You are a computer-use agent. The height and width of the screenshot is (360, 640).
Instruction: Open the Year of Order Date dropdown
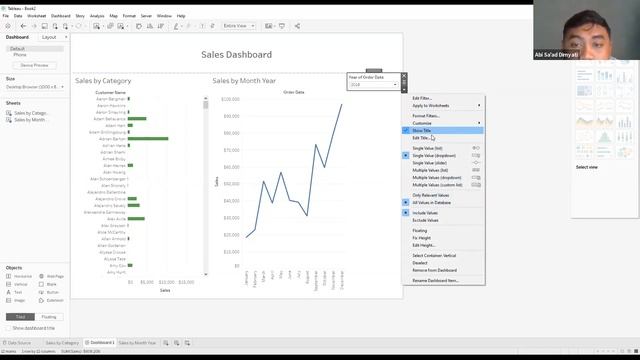[x=373, y=84]
